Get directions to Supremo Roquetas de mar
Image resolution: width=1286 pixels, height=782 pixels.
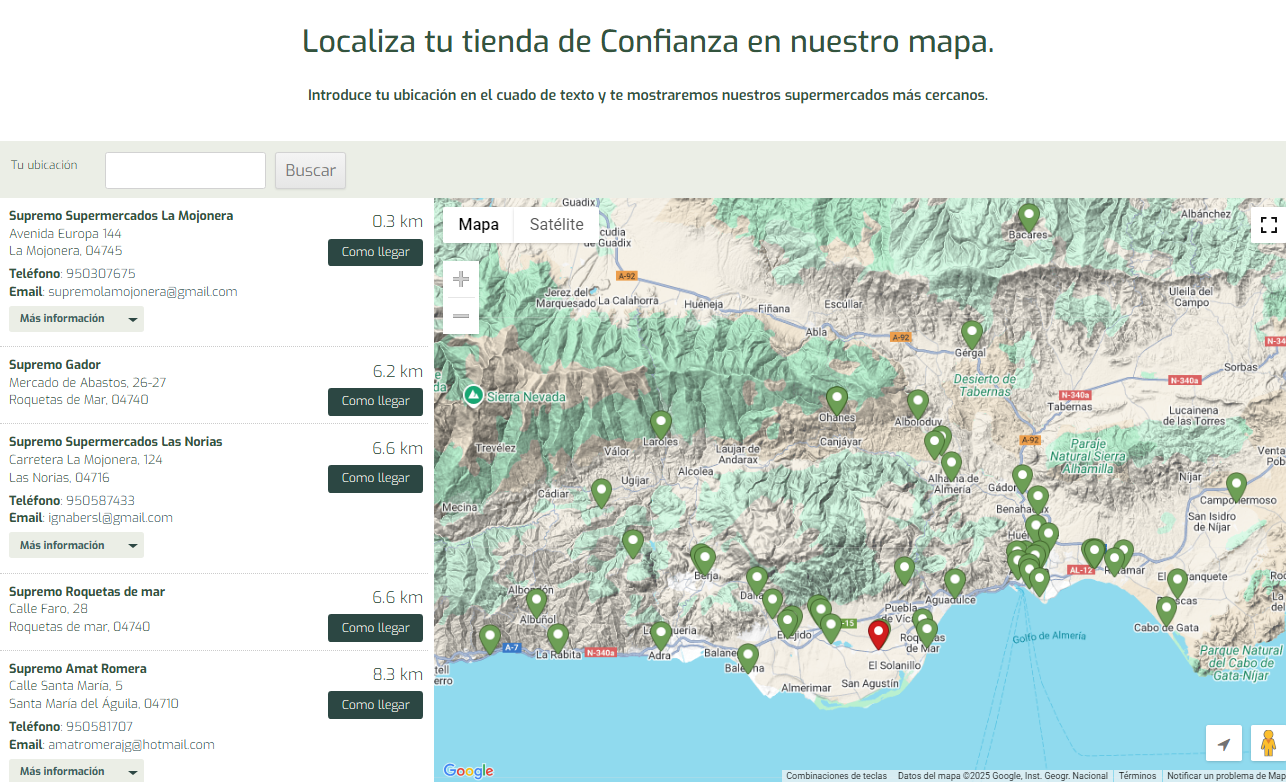pyautogui.click(x=375, y=628)
